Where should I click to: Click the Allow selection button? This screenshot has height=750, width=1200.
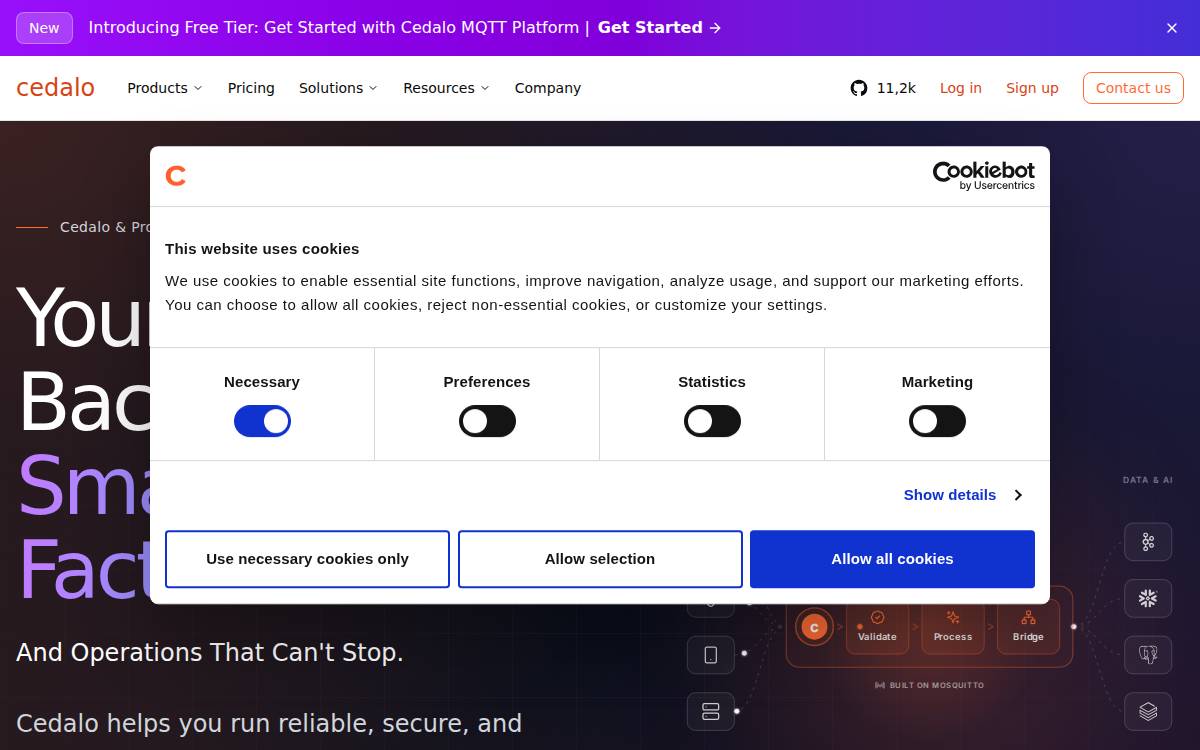pyautogui.click(x=600, y=559)
